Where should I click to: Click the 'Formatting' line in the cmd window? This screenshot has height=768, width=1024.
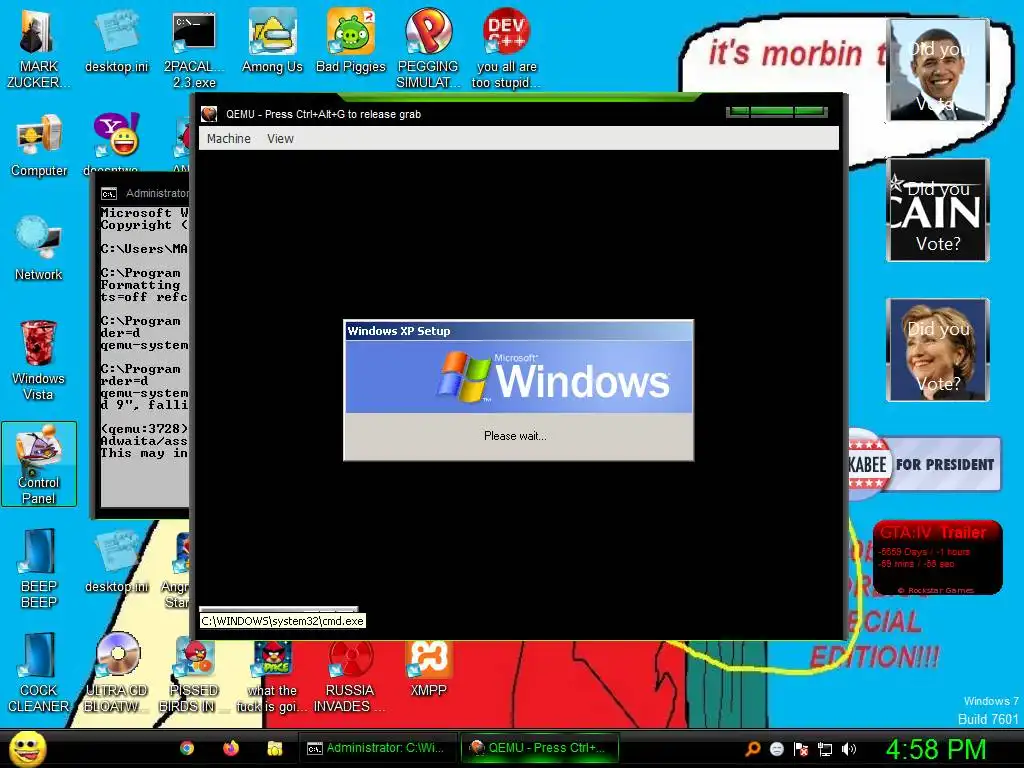140,285
